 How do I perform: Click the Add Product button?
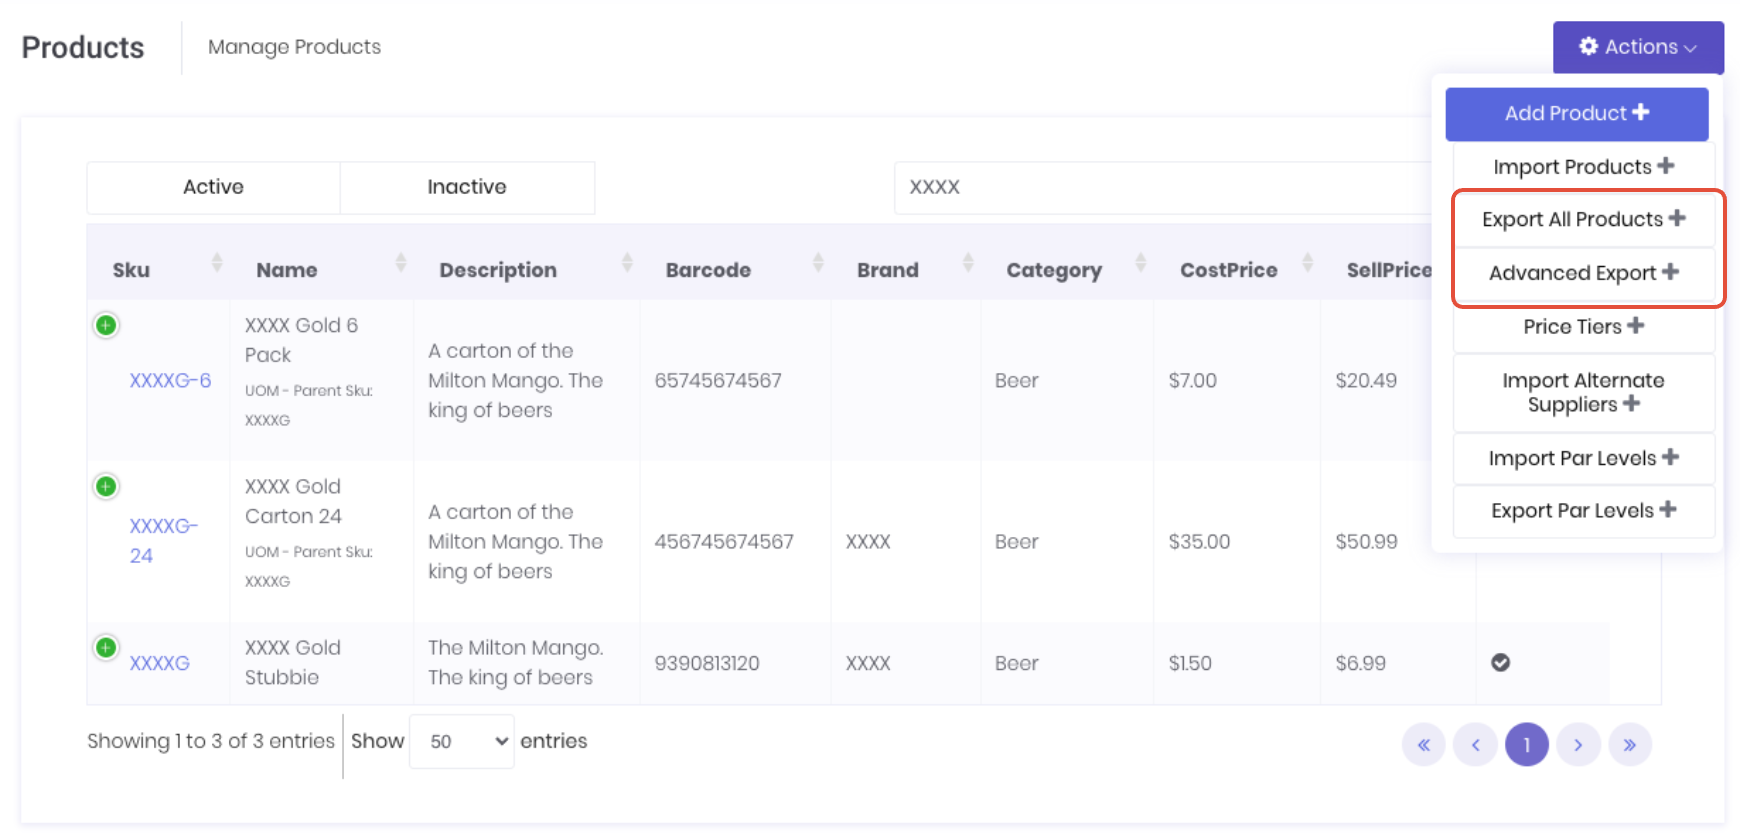pyautogui.click(x=1576, y=113)
